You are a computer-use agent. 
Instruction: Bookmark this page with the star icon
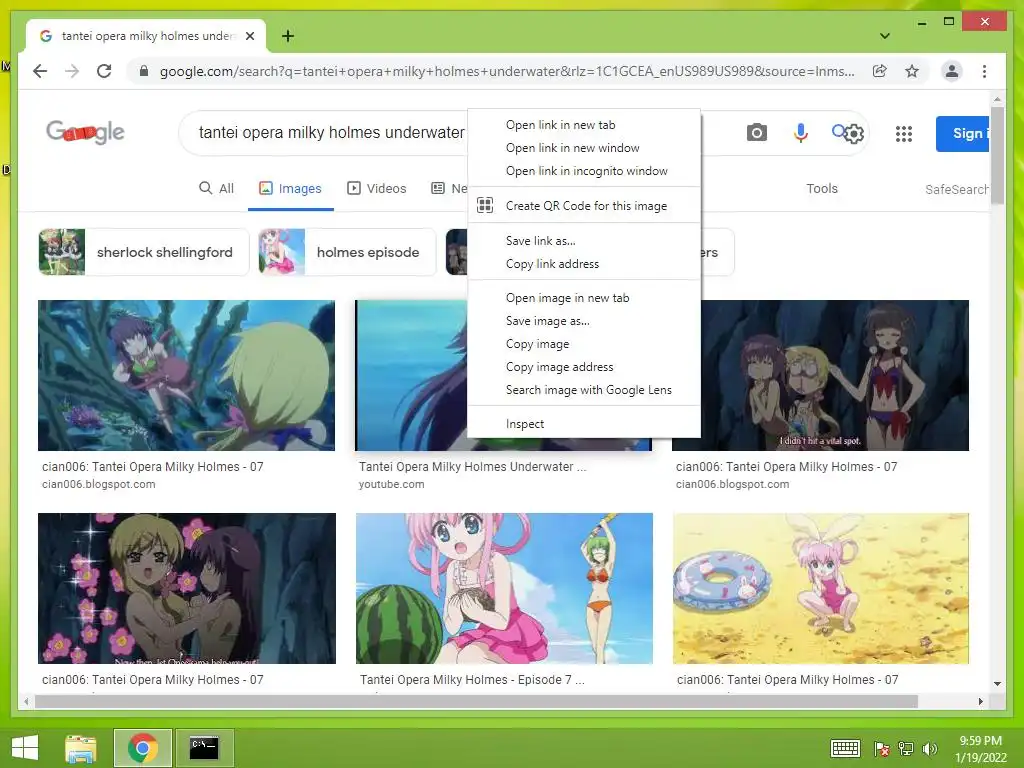[912, 71]
